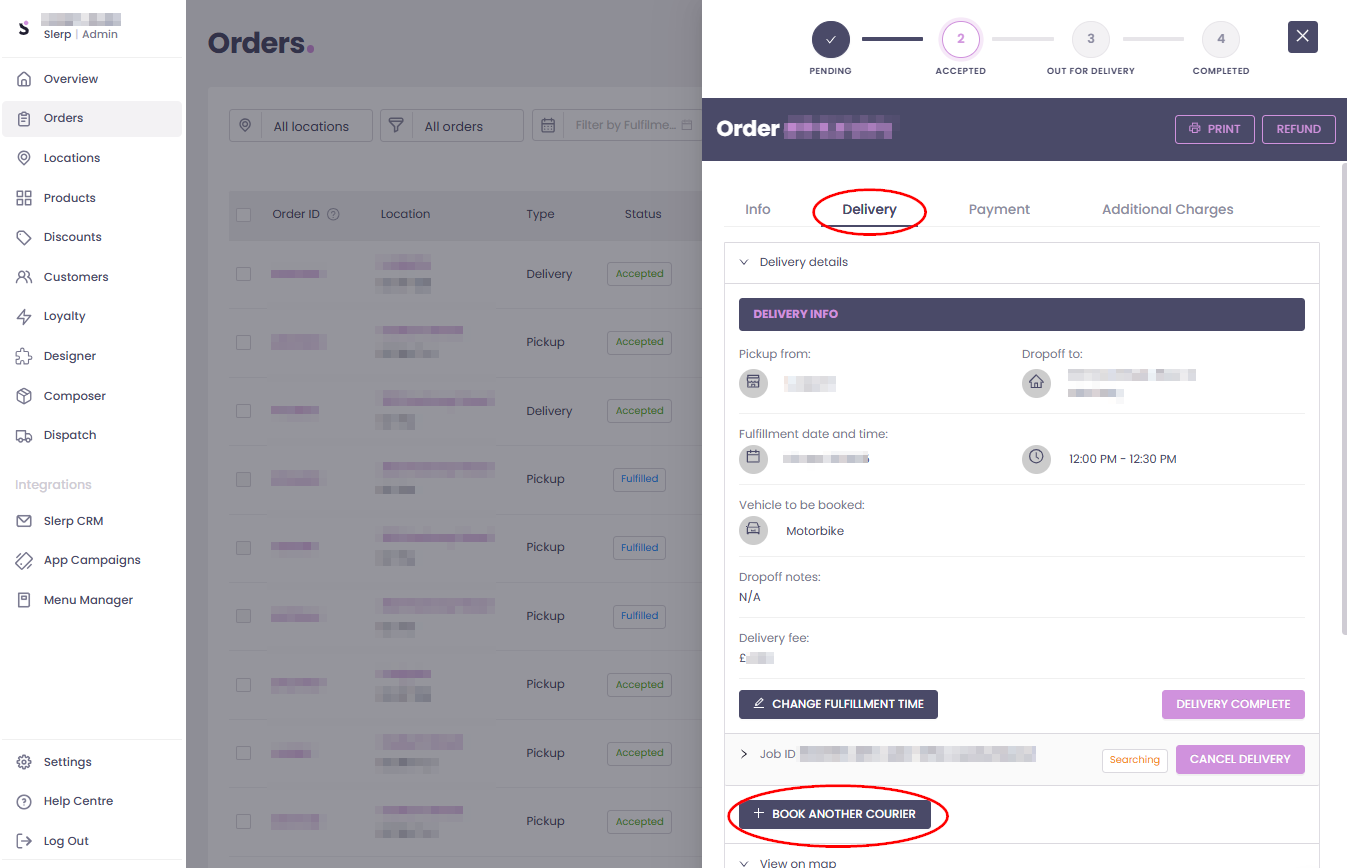This screenshot has height=868, width=1347.
Task: Click the Book Another Courier button
Action: pos(835,814)
